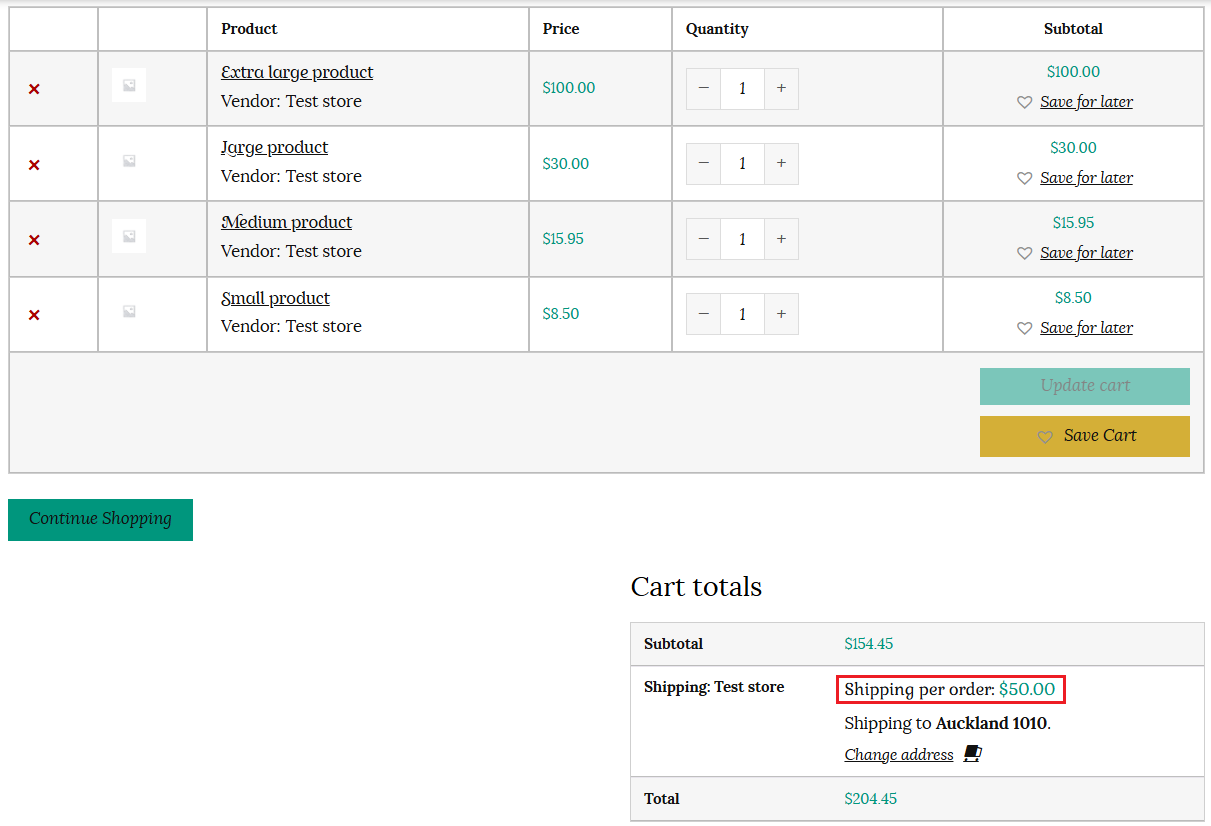Decrease quantity of Small product
Image resolution: width=1211 pixels, height=826 pixels.
coord(703,314)
